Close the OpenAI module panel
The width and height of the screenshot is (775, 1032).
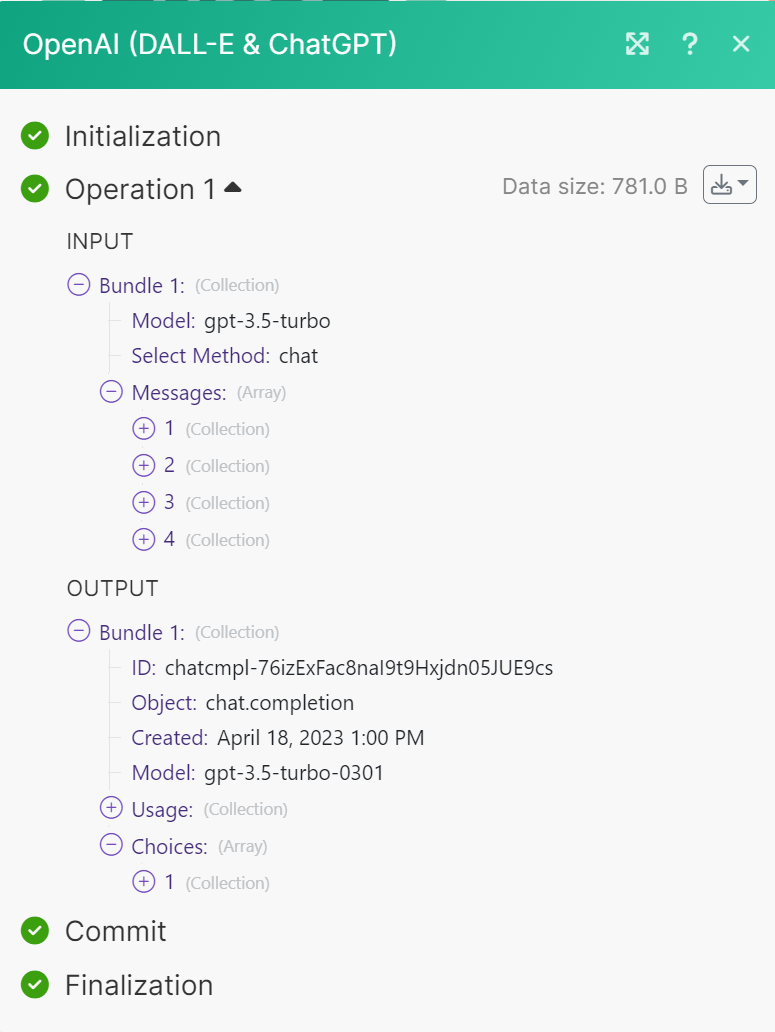(741, 44)
